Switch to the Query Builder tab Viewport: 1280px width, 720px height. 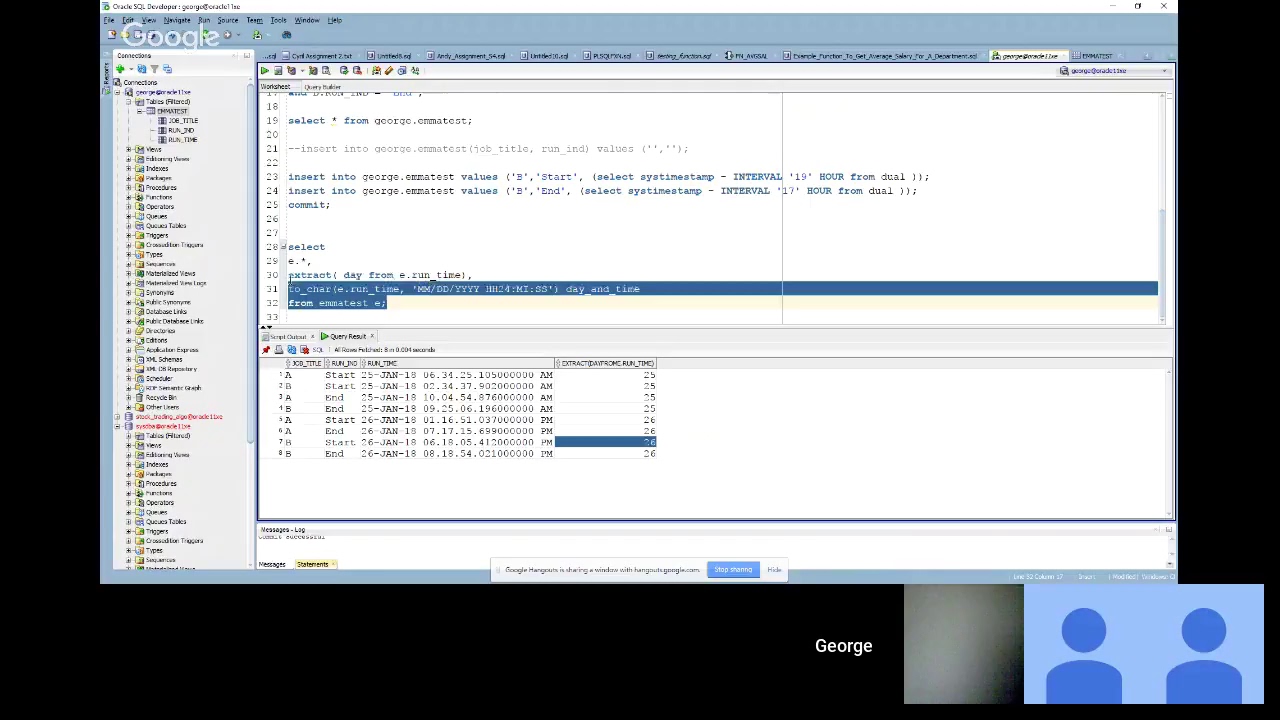322,87
